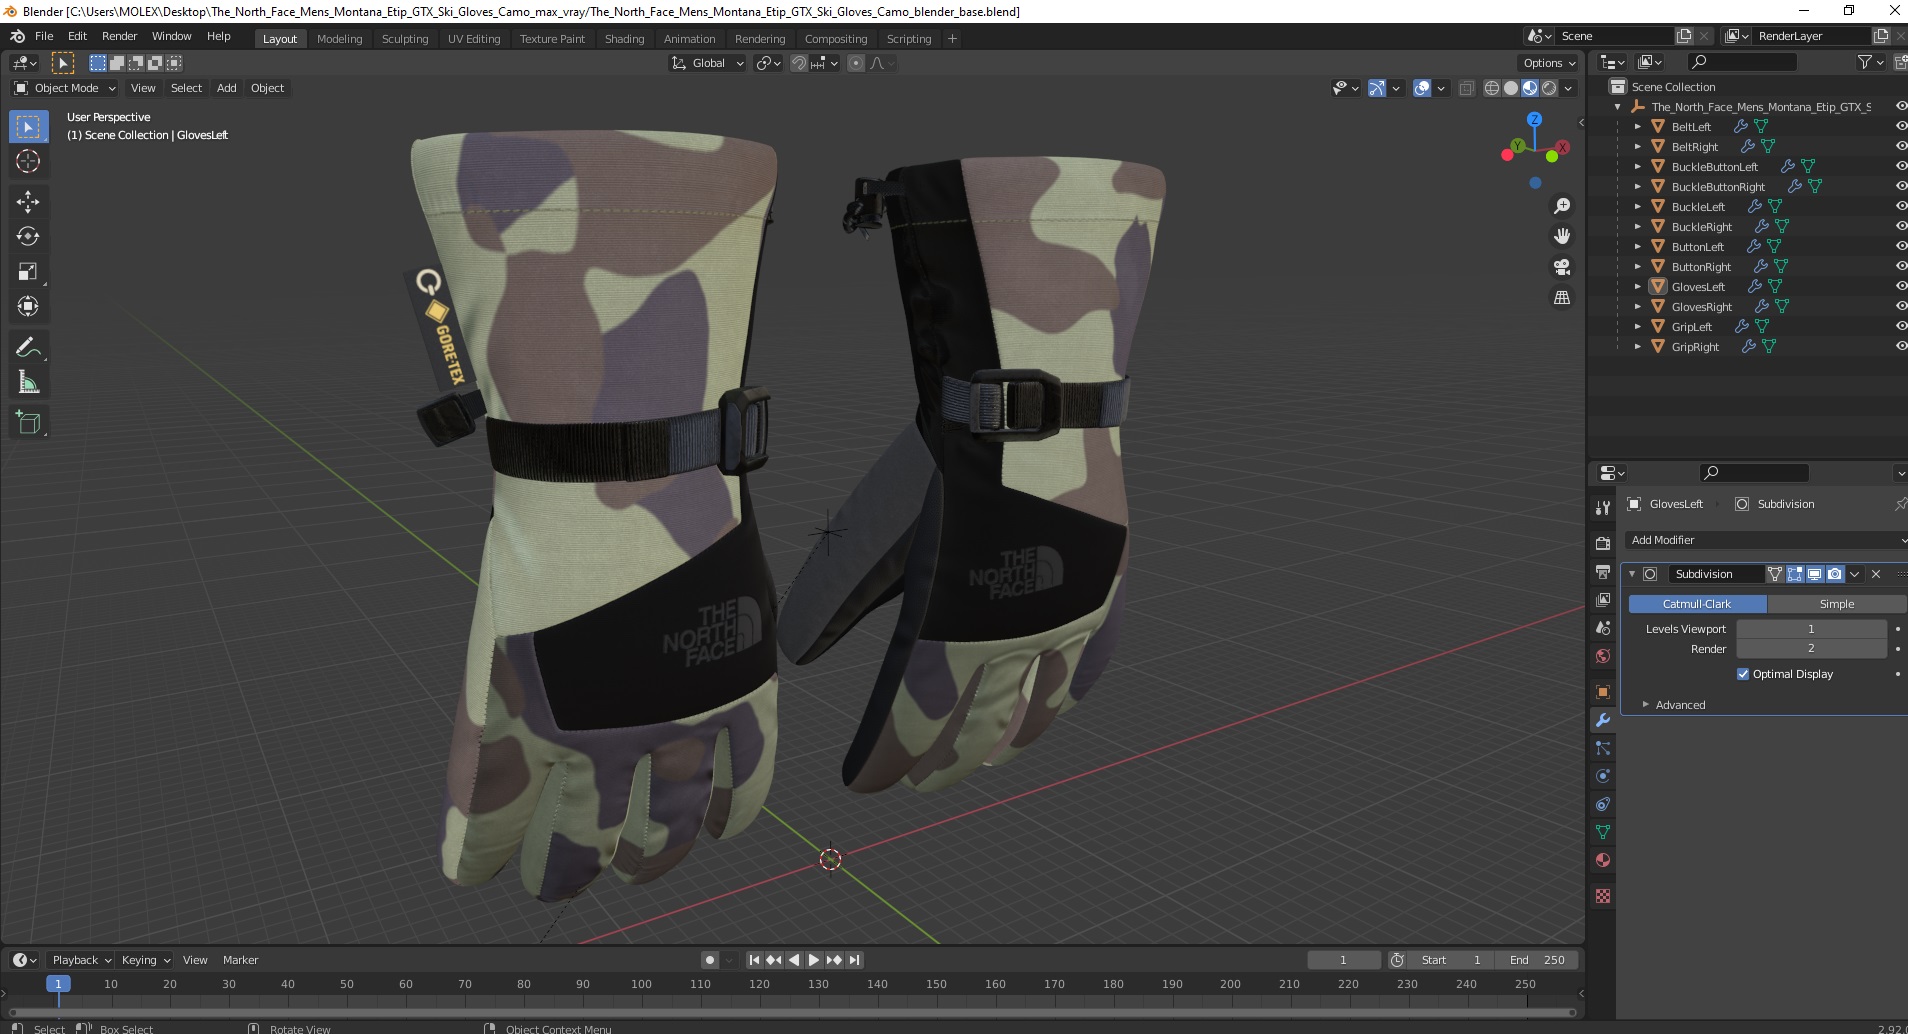
Task: Toggle Subdivision modifier in edit mode
Action: click(1795, 574)
